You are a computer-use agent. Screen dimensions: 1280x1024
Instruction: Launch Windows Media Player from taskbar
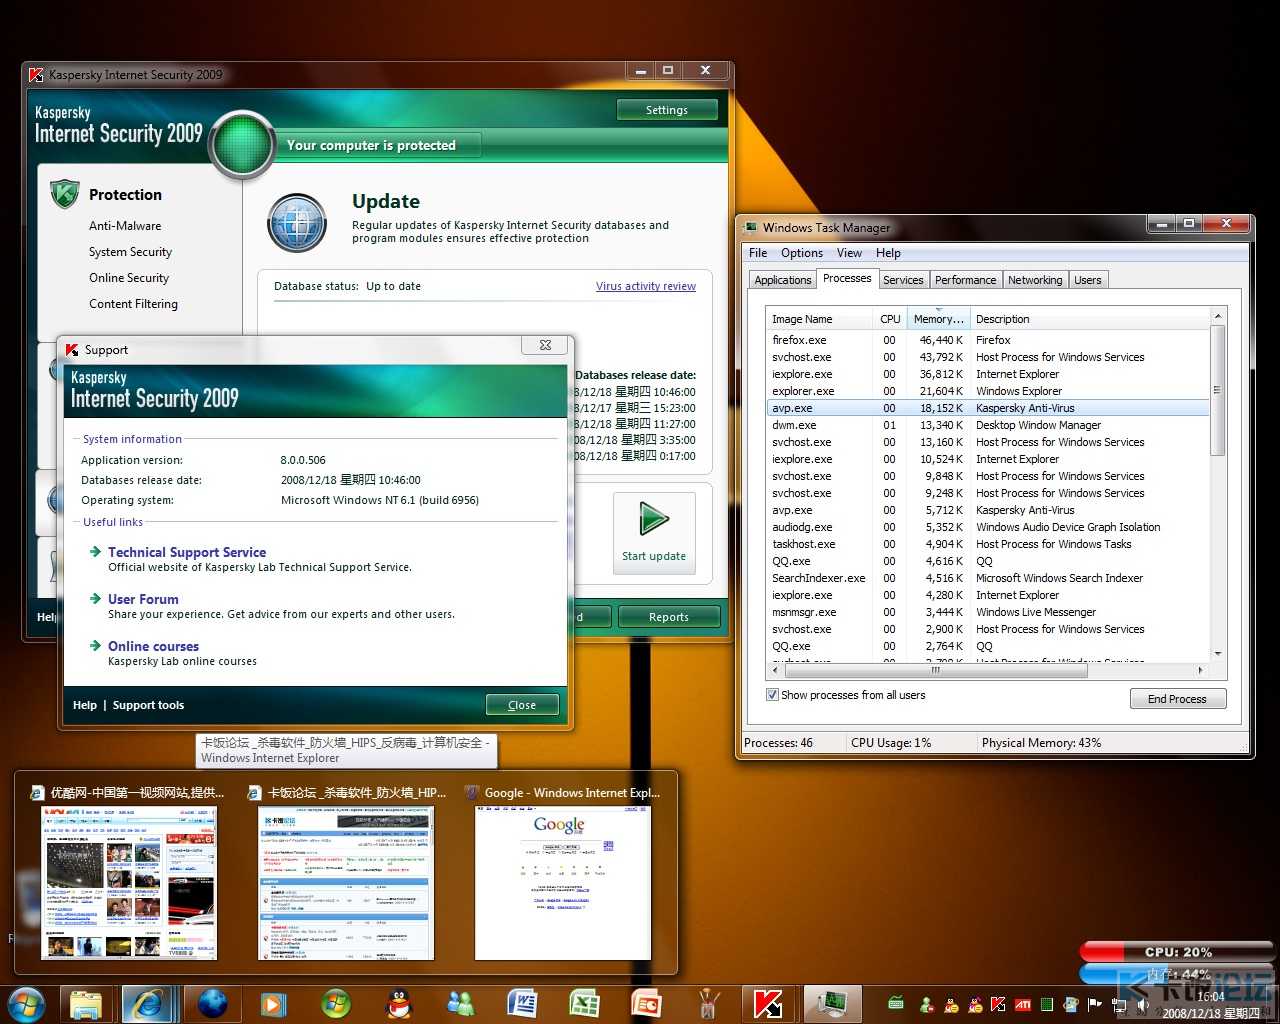tap(273, 1004)
